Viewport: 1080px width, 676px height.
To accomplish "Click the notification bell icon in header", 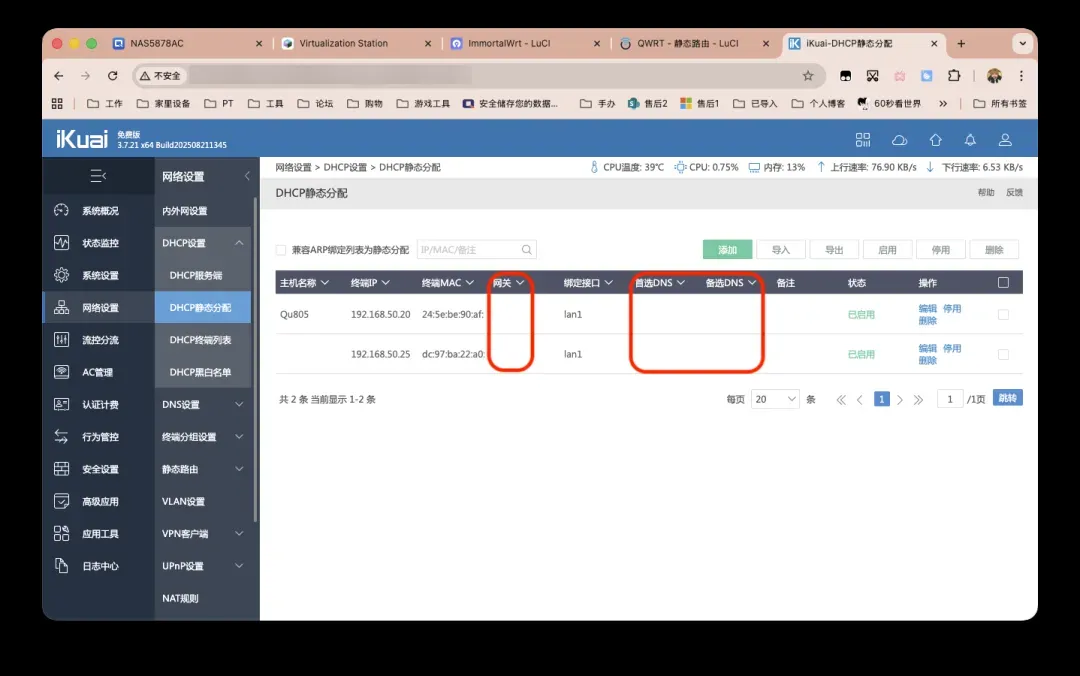I will 970,140.
